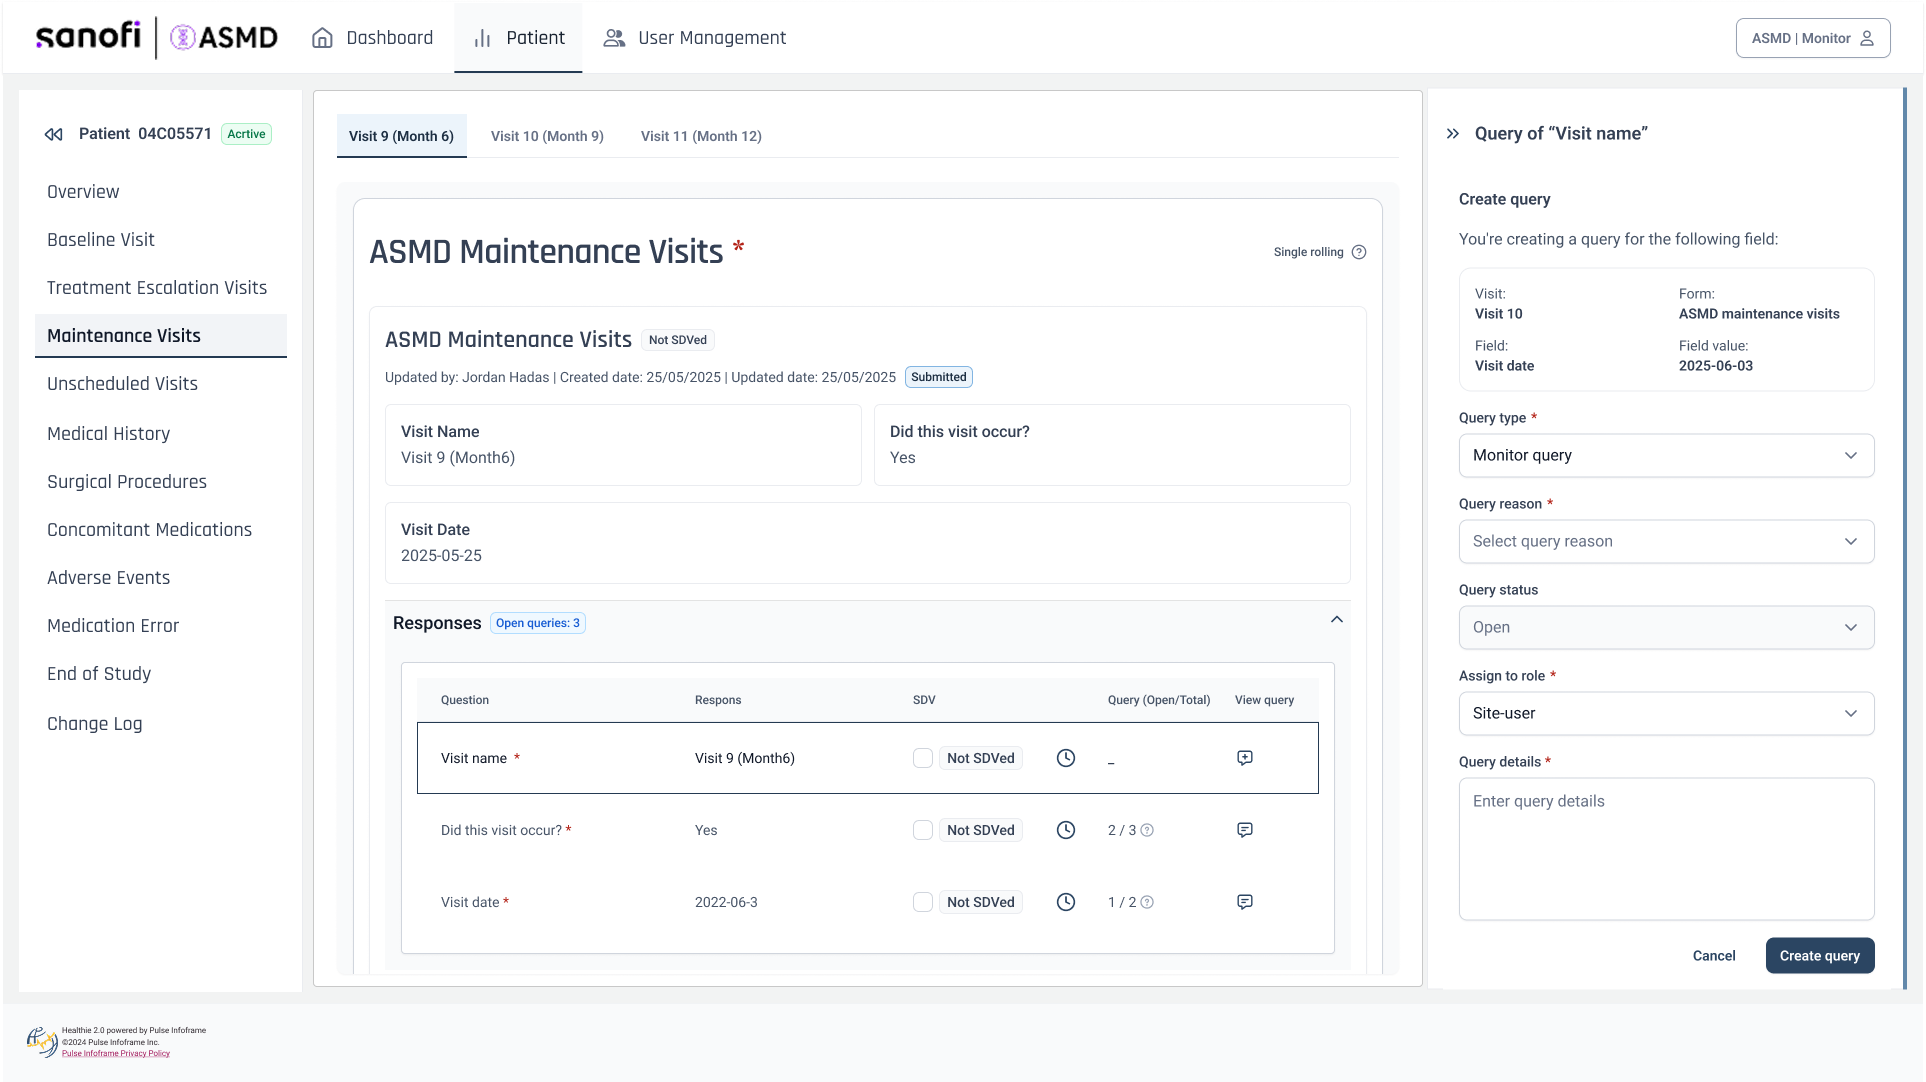Open the Query status Open dropdown
1926x1082 pixels.
pyautogui.click(x=1666, y=627)
